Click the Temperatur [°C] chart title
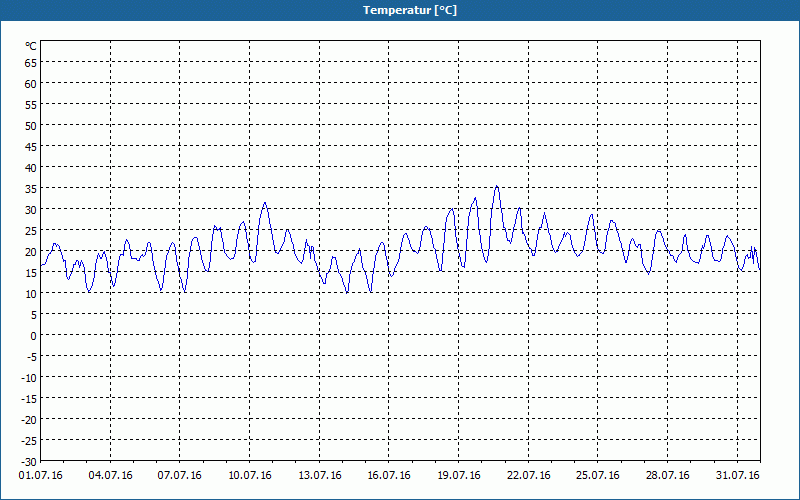 point(409,10)
